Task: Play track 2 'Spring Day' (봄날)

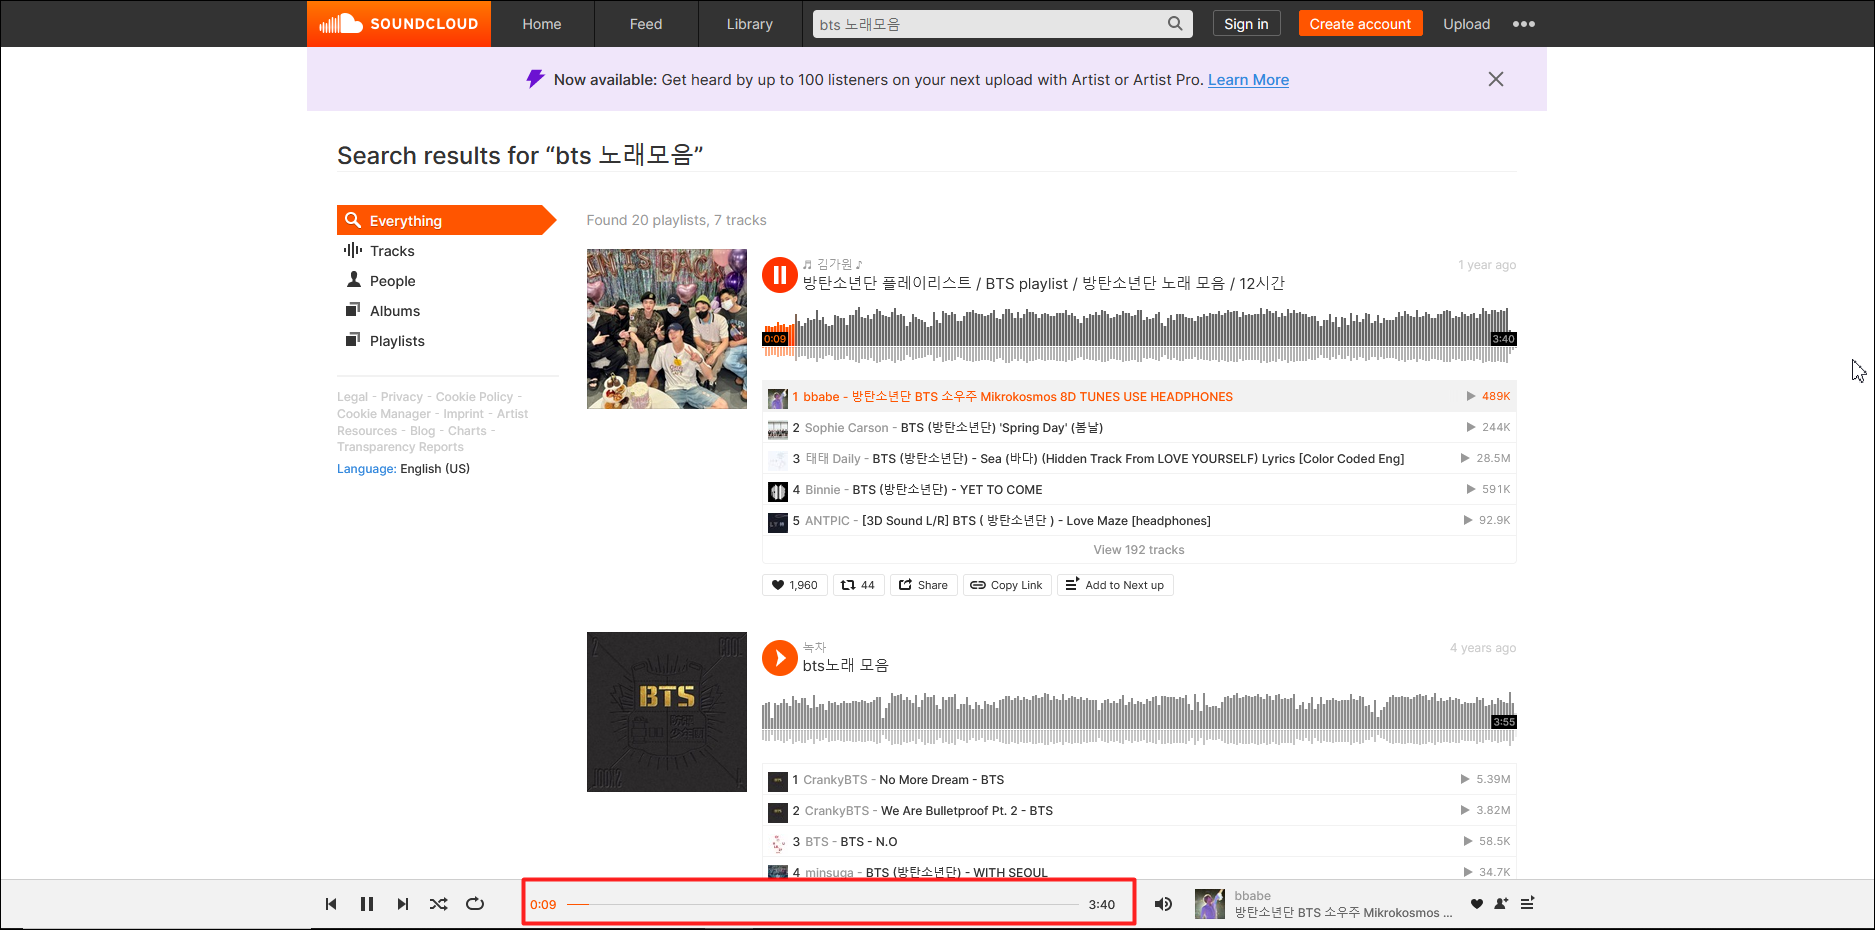Action: click(1139, 428)
